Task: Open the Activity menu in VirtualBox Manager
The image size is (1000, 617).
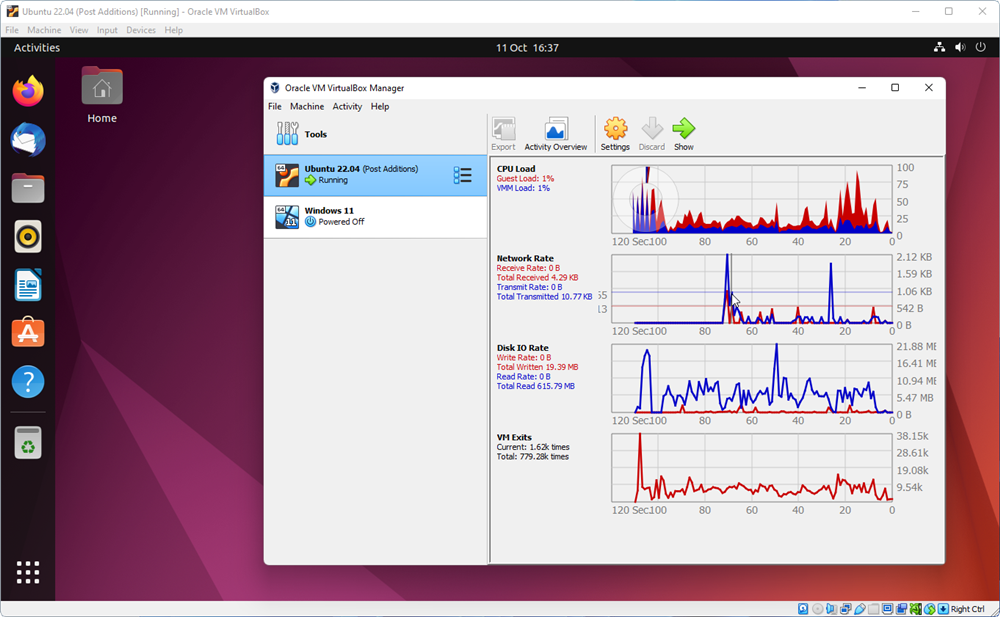Action: pyautogui.click(x=347, y=106)
